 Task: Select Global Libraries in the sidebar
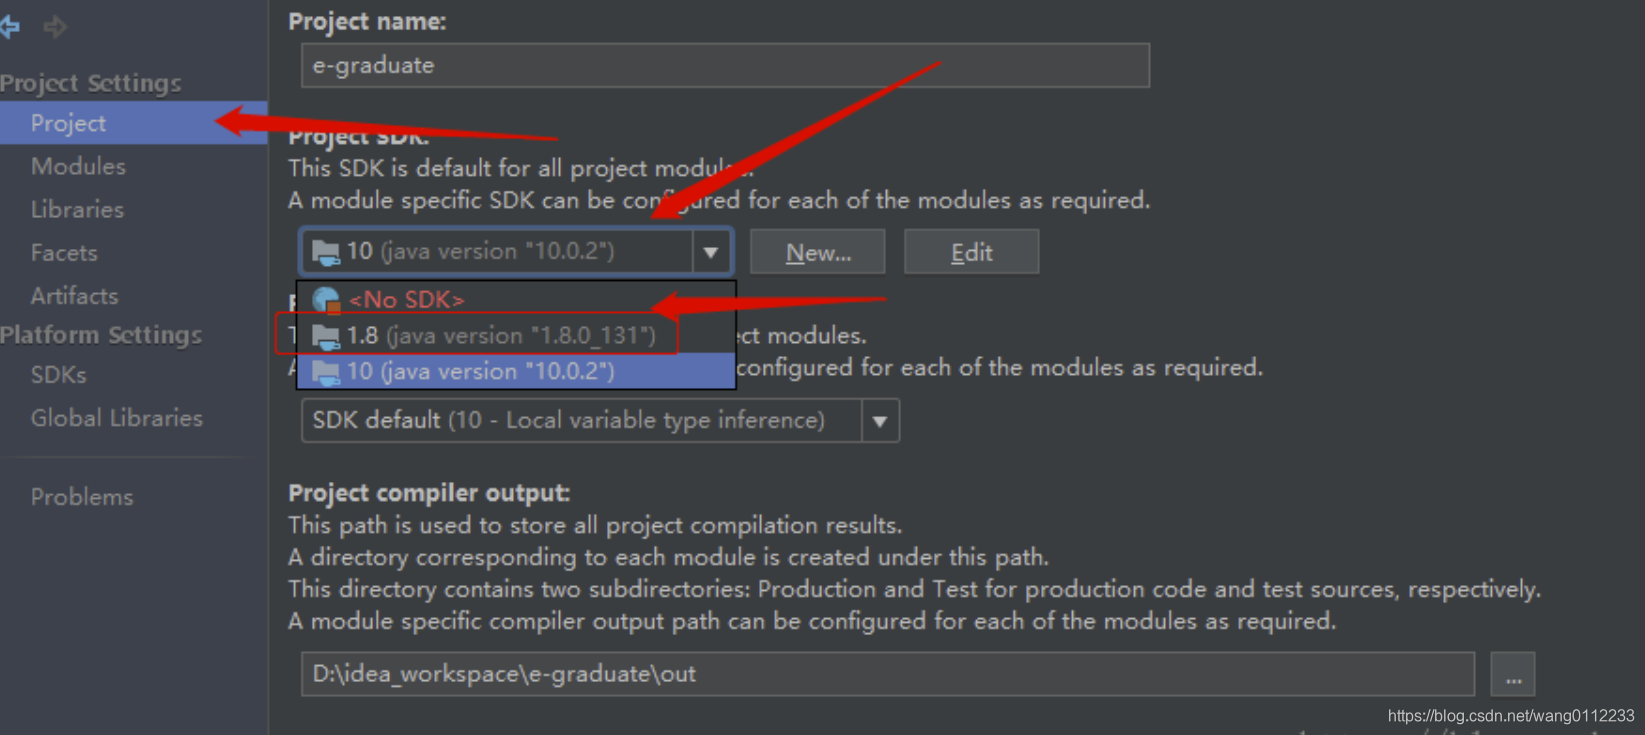(x=116, y=418)
